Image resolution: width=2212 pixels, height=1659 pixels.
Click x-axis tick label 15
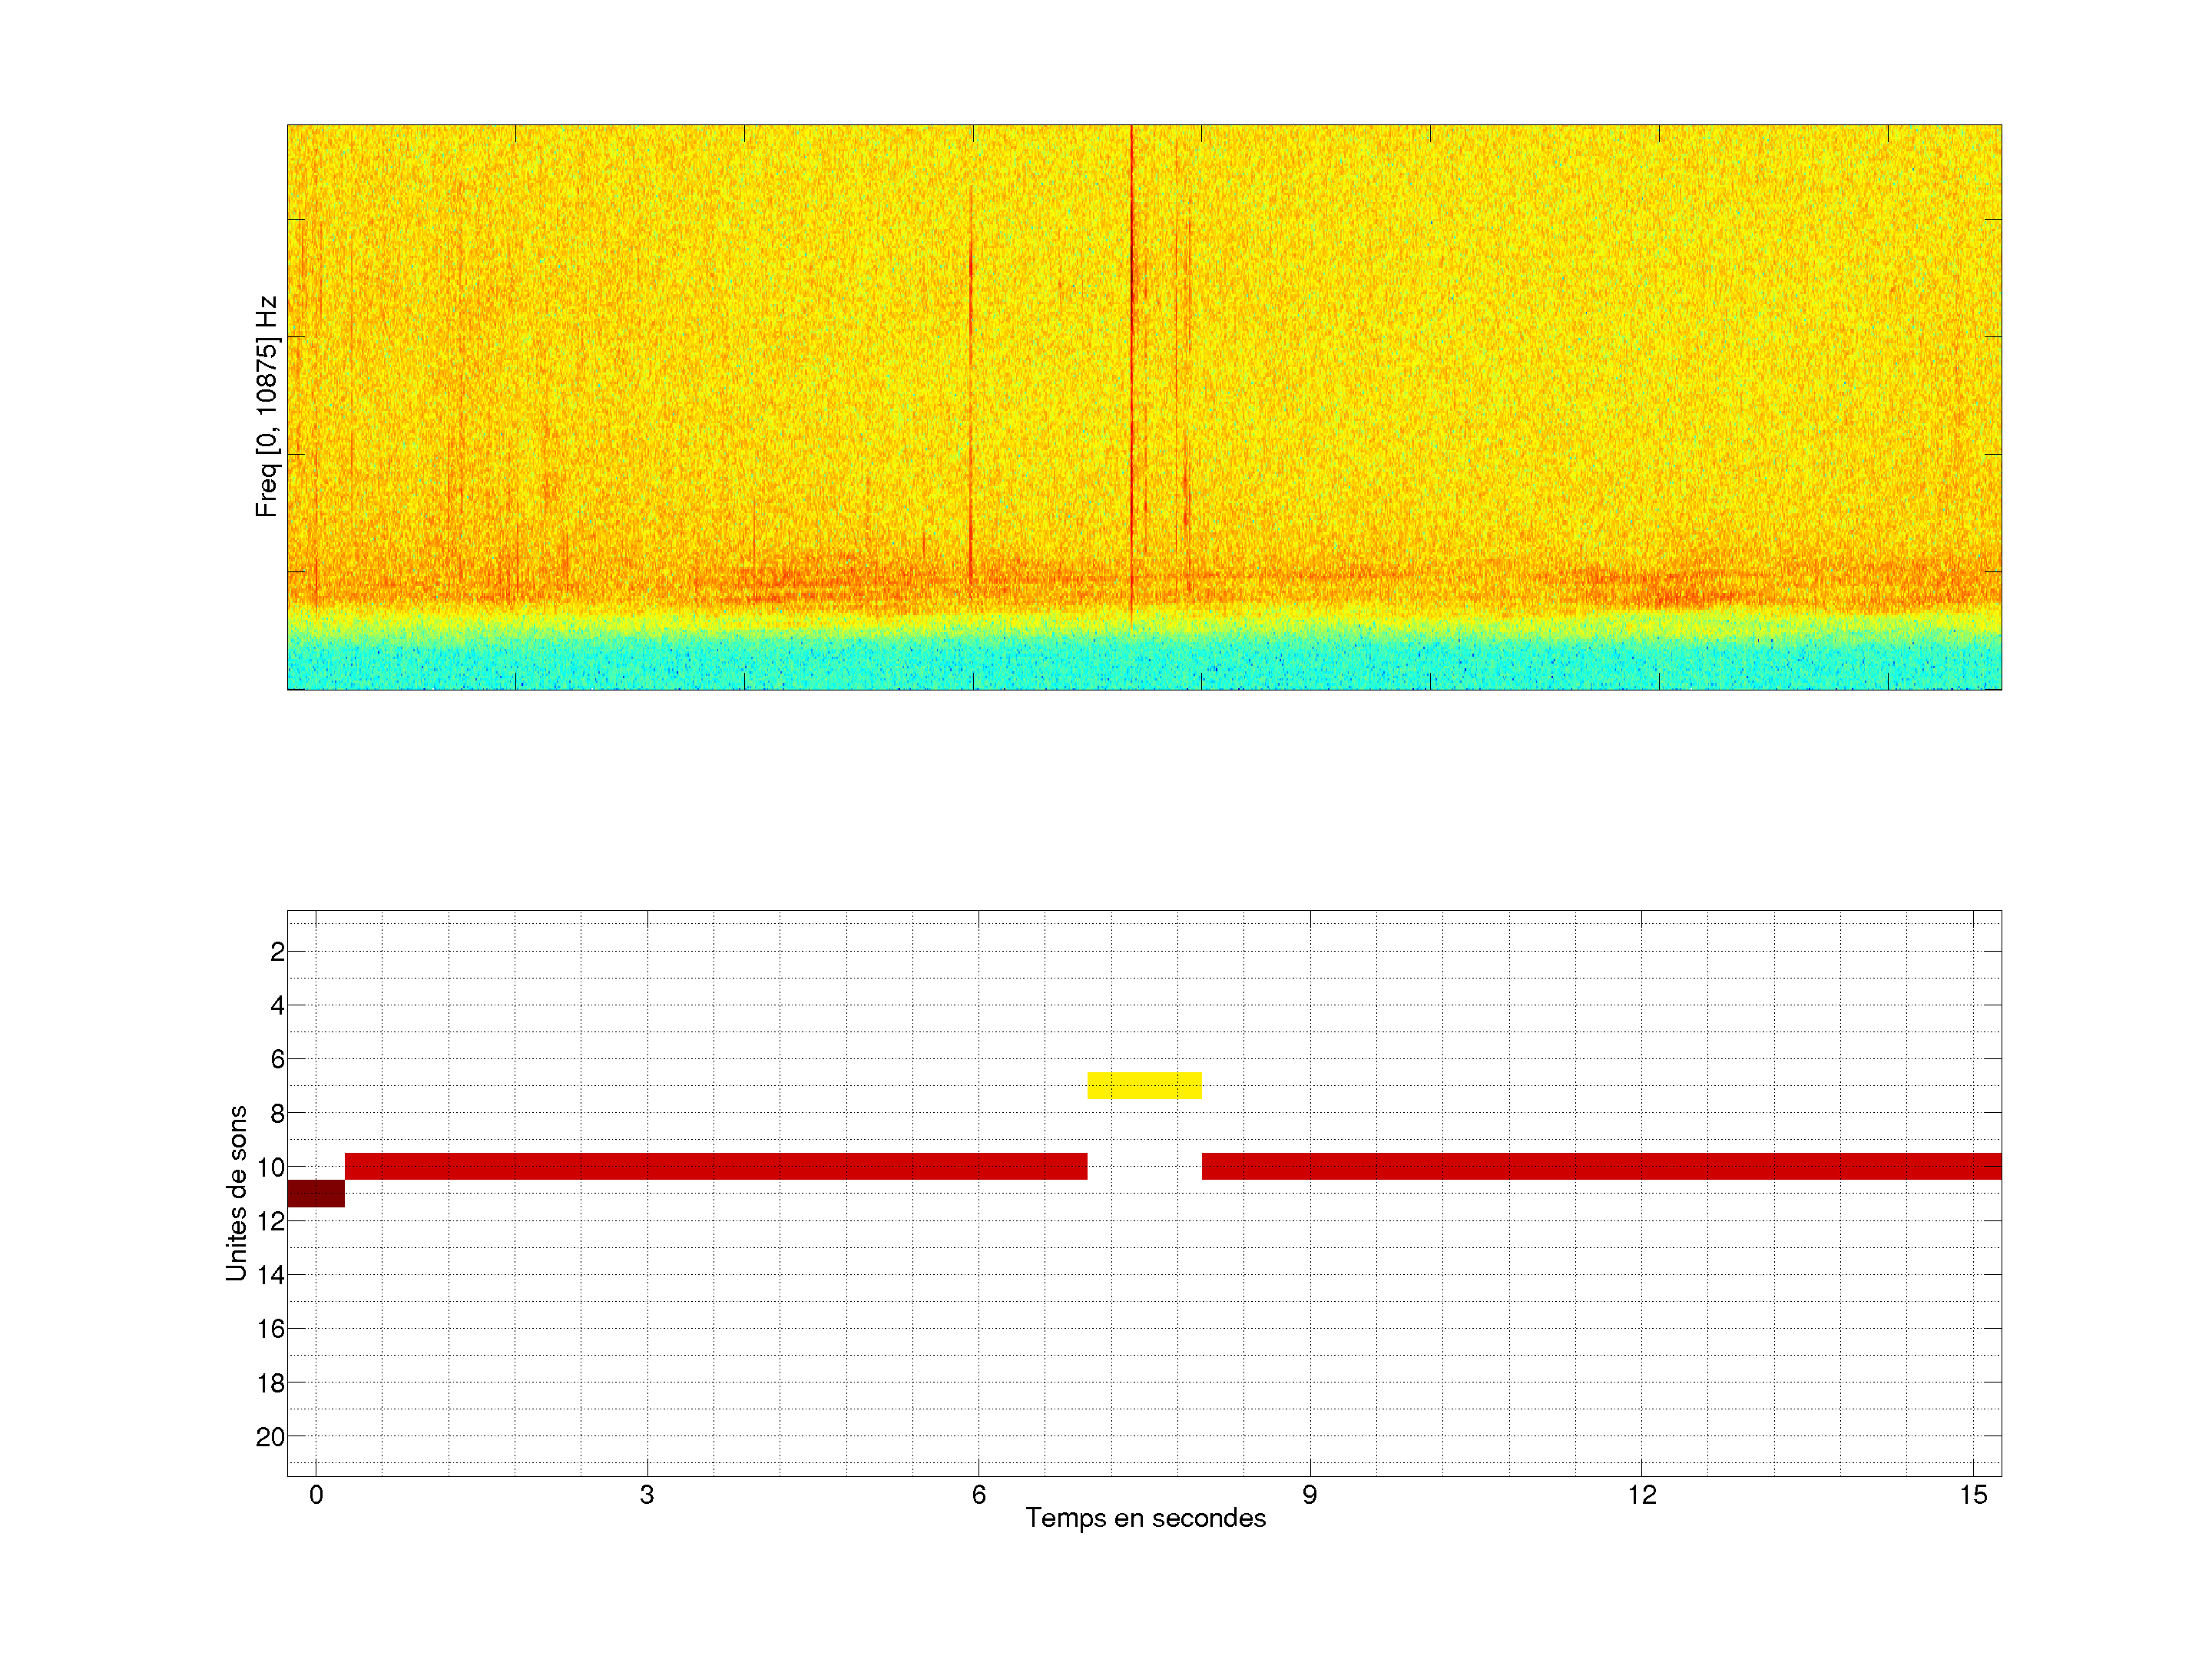[1973, 1495]
